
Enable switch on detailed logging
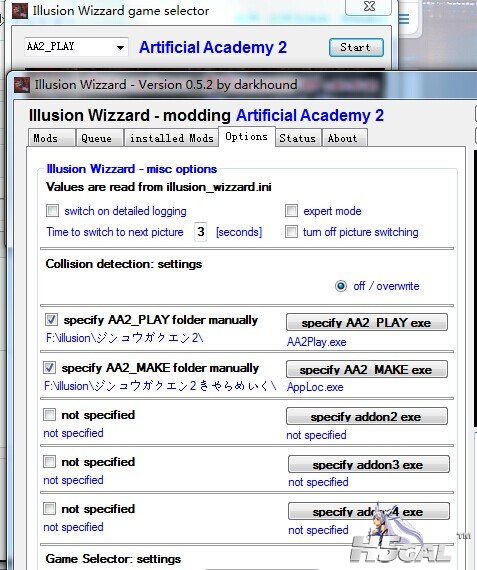(52, 210)
